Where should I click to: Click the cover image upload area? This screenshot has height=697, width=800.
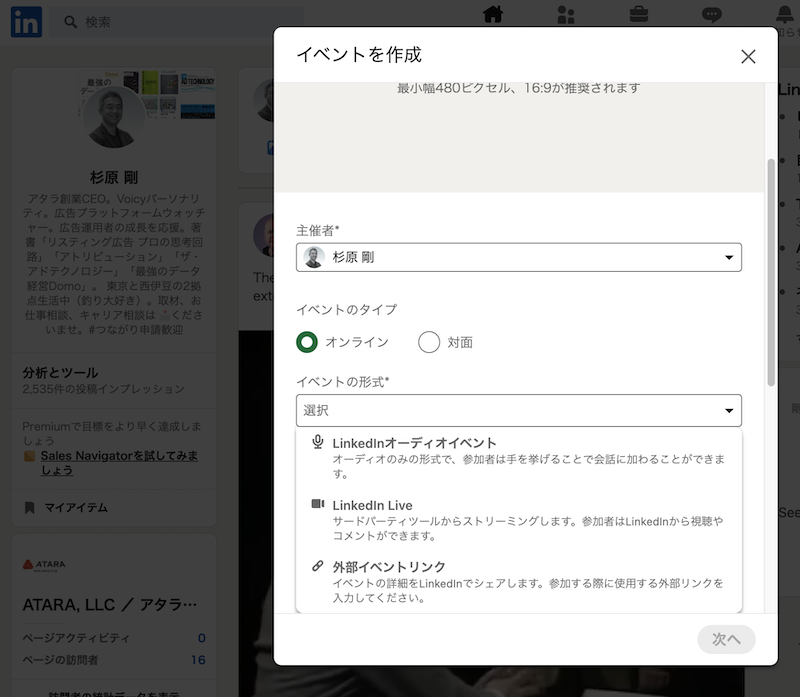coord(519,137)
